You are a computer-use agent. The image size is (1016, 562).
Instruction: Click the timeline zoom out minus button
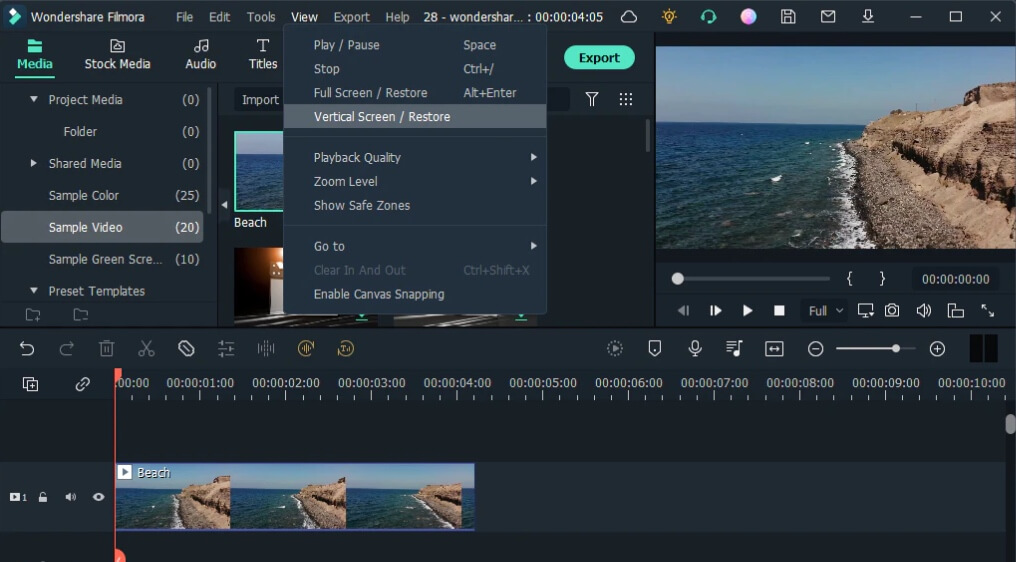[x=815, y=349]
